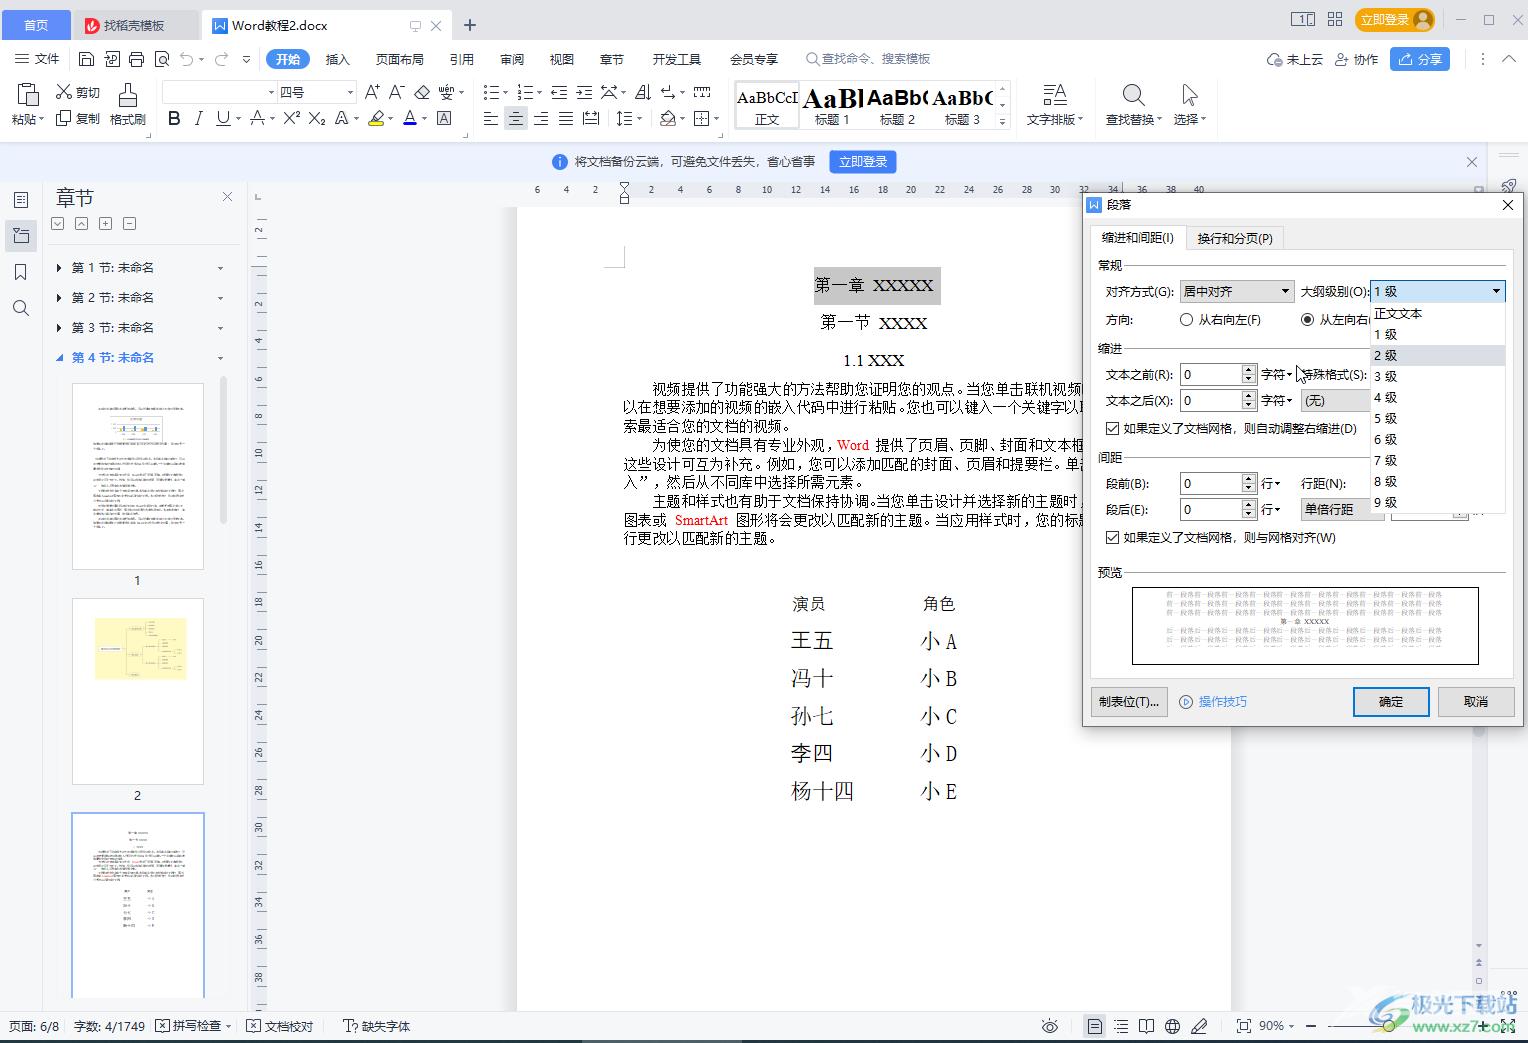Screen dimensions: 1528x1043
Task: Click 立即登录 button in the blue info bar
Action: (863, 161)
